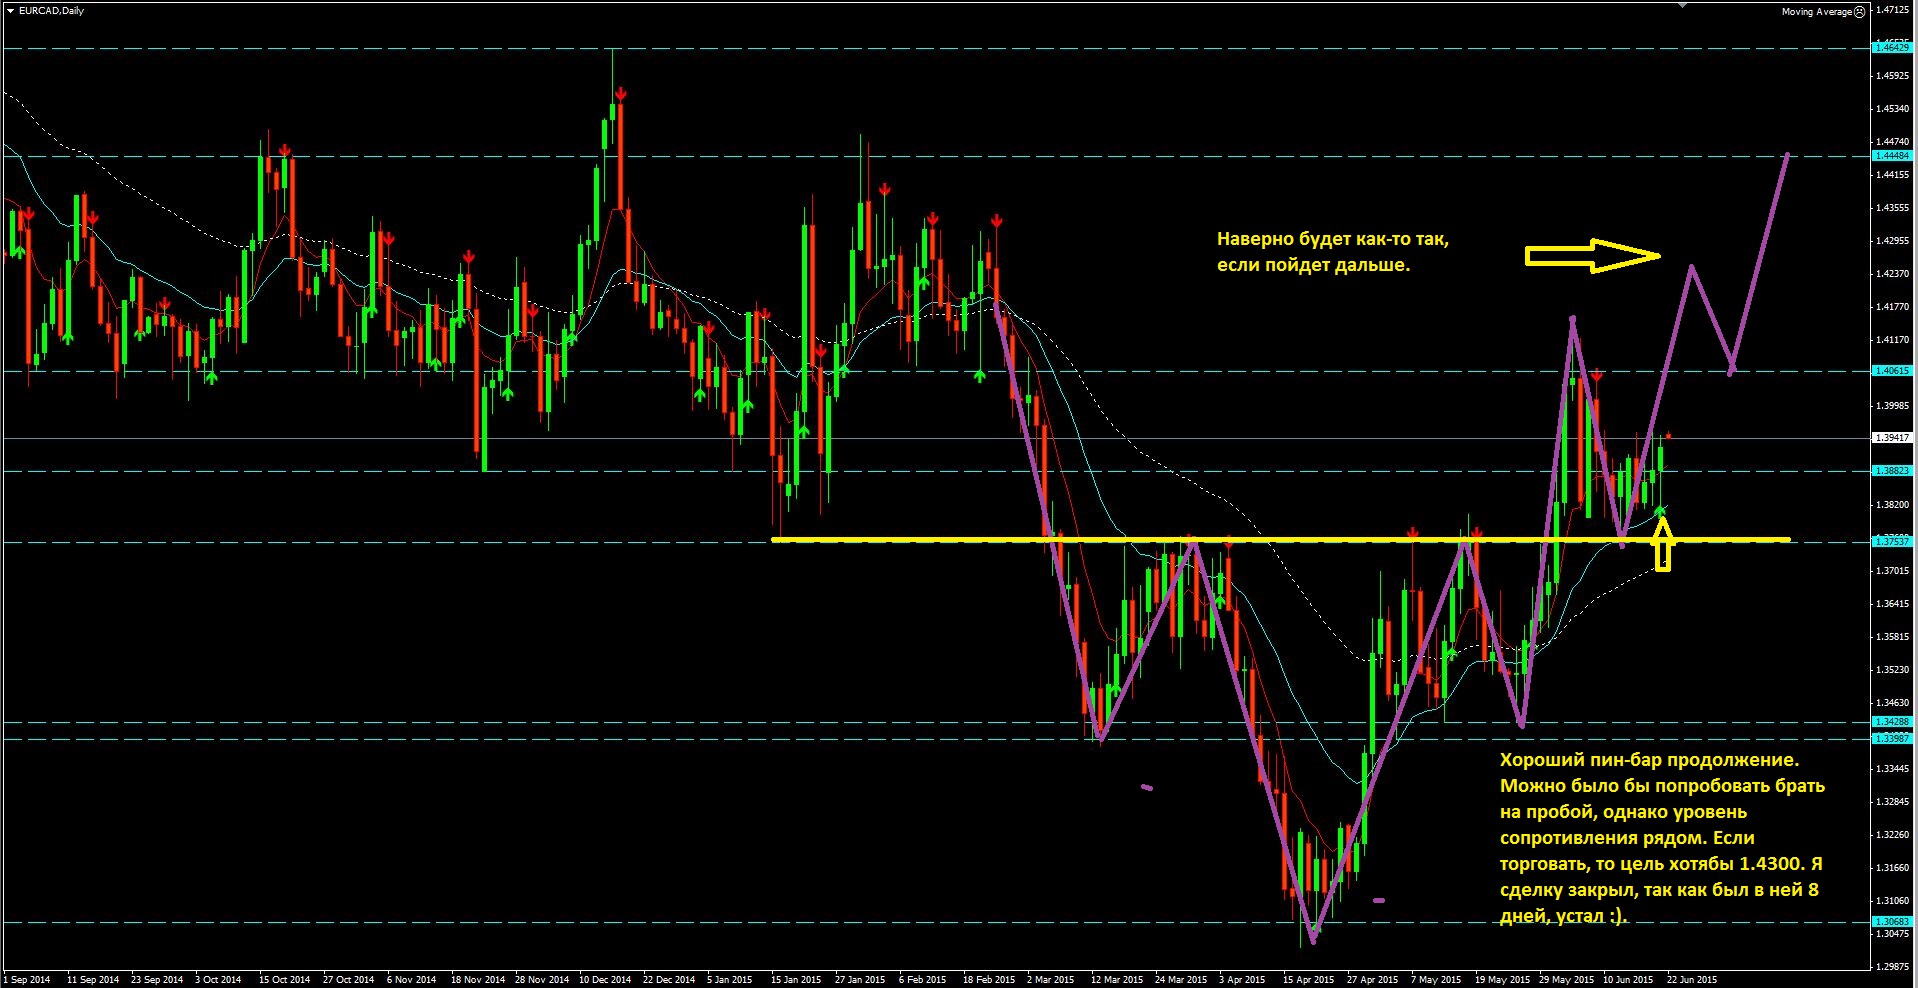This screenshot has height=988, width=1918.
Task: Select the yellow note starting with "Хороший пин-бар"
Action: click(1661, 838)
